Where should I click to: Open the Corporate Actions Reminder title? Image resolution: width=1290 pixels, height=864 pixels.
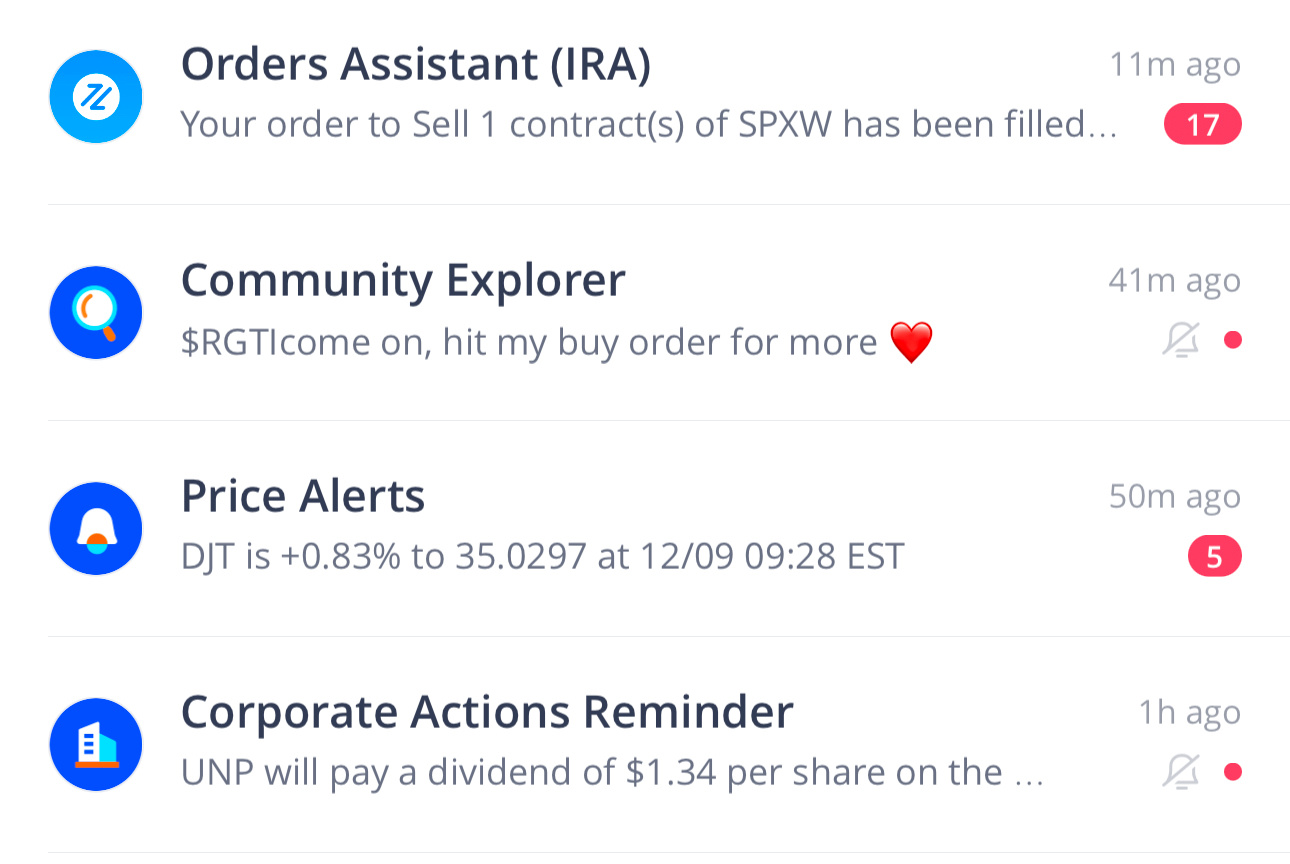486,713
